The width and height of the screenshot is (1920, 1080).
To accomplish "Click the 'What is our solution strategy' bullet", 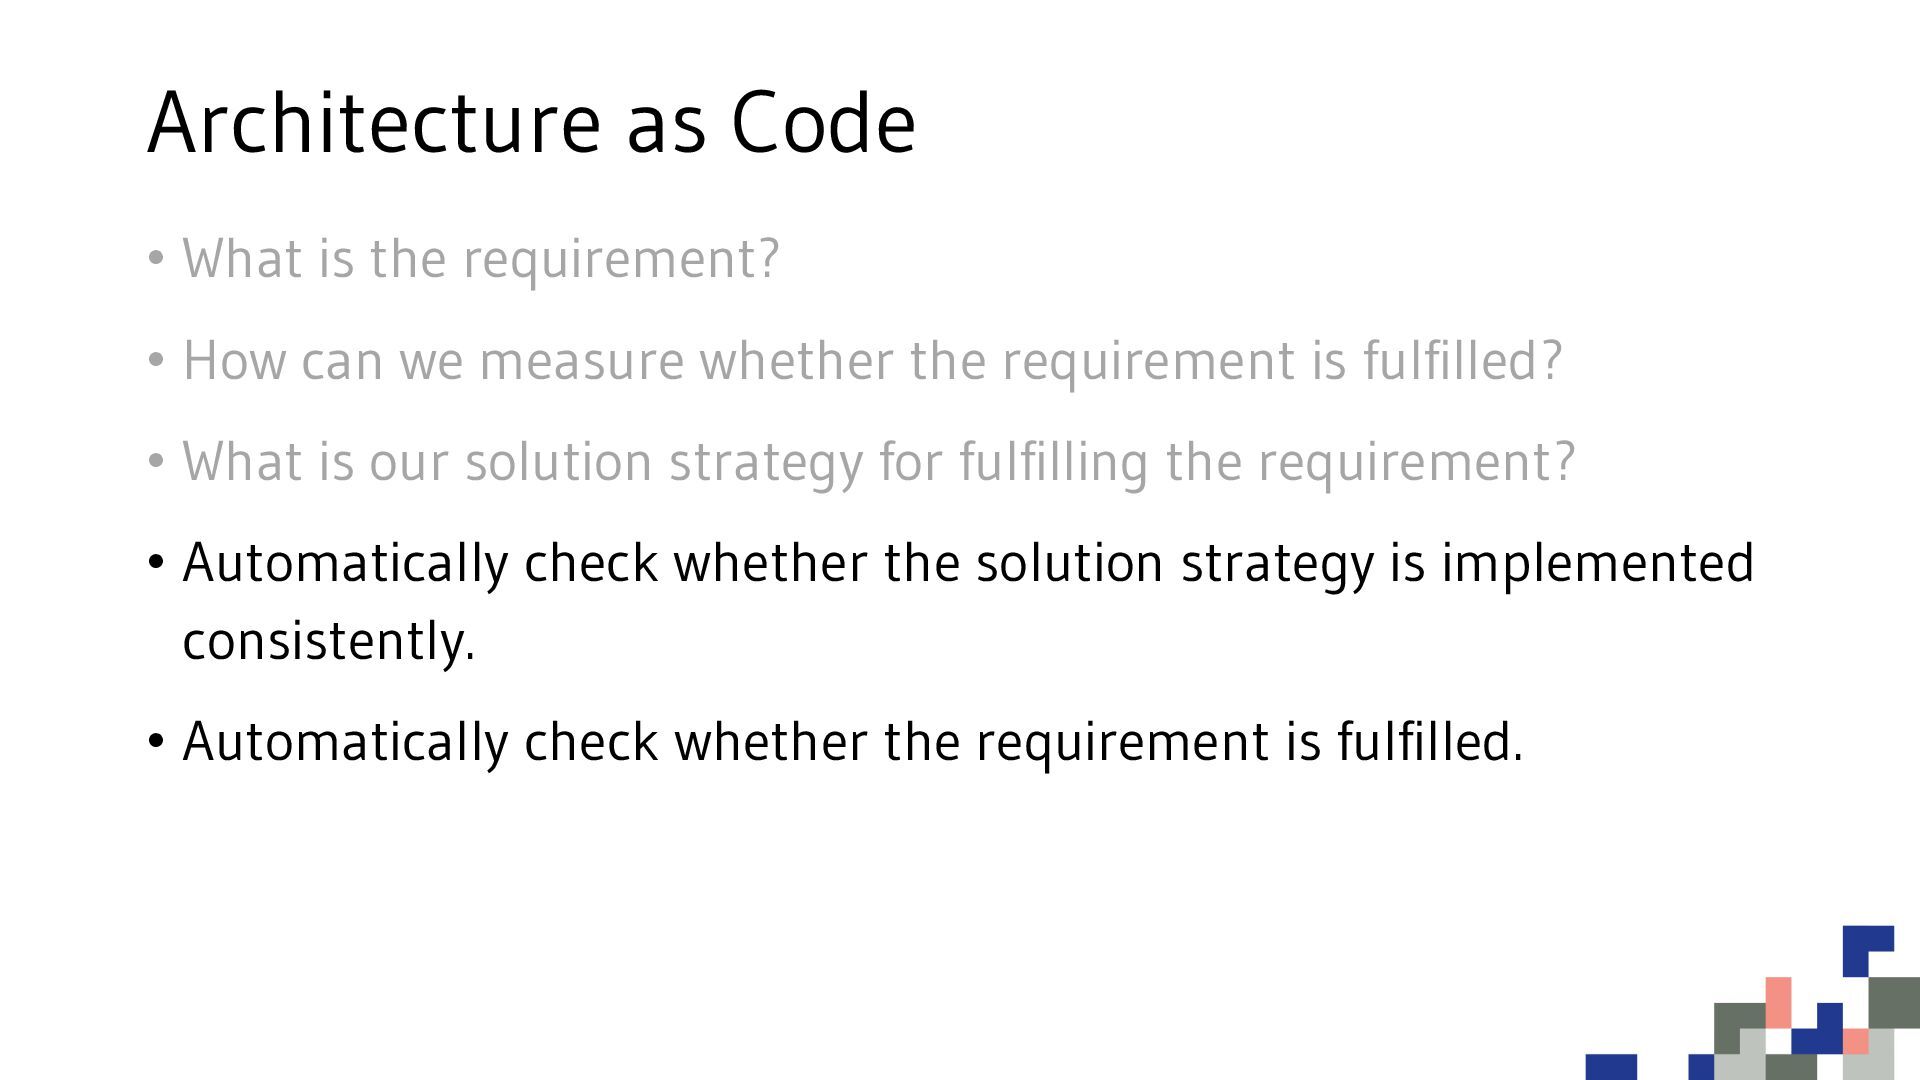I will (x=879, y=463).
